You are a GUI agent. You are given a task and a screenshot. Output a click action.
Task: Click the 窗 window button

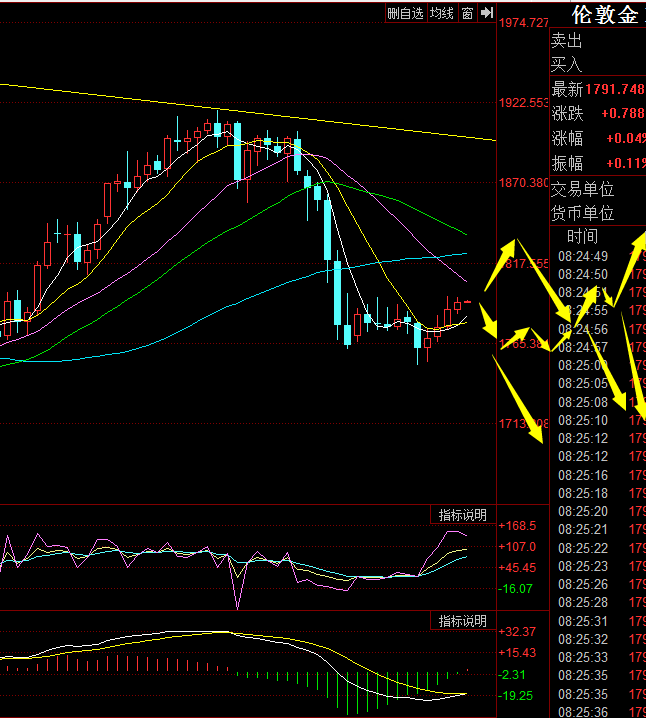467,13
